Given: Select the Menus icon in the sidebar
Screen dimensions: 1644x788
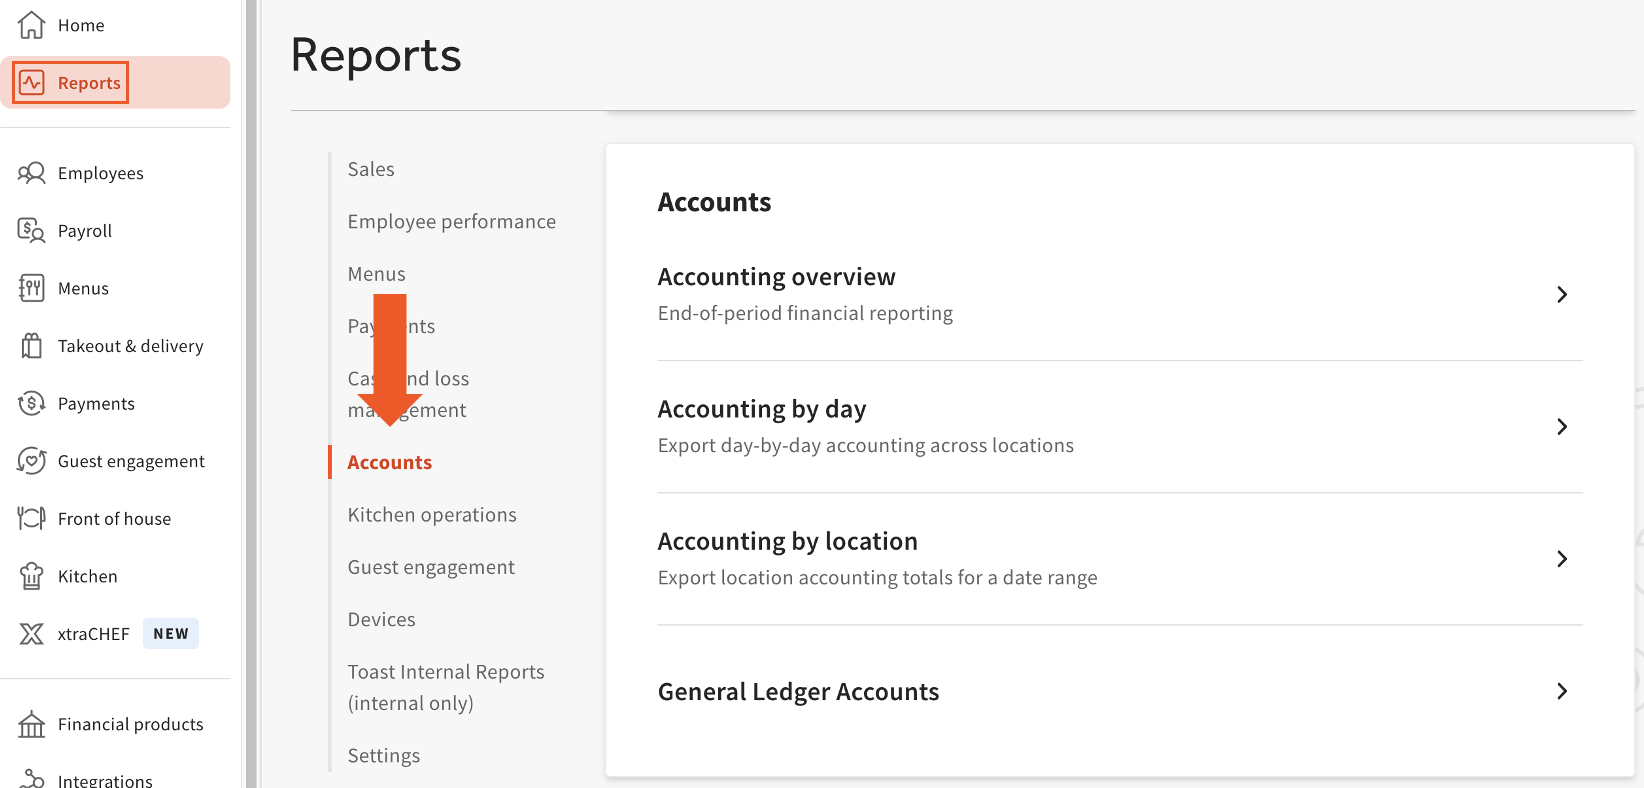Looking at the screenshot, I should 31,288.
